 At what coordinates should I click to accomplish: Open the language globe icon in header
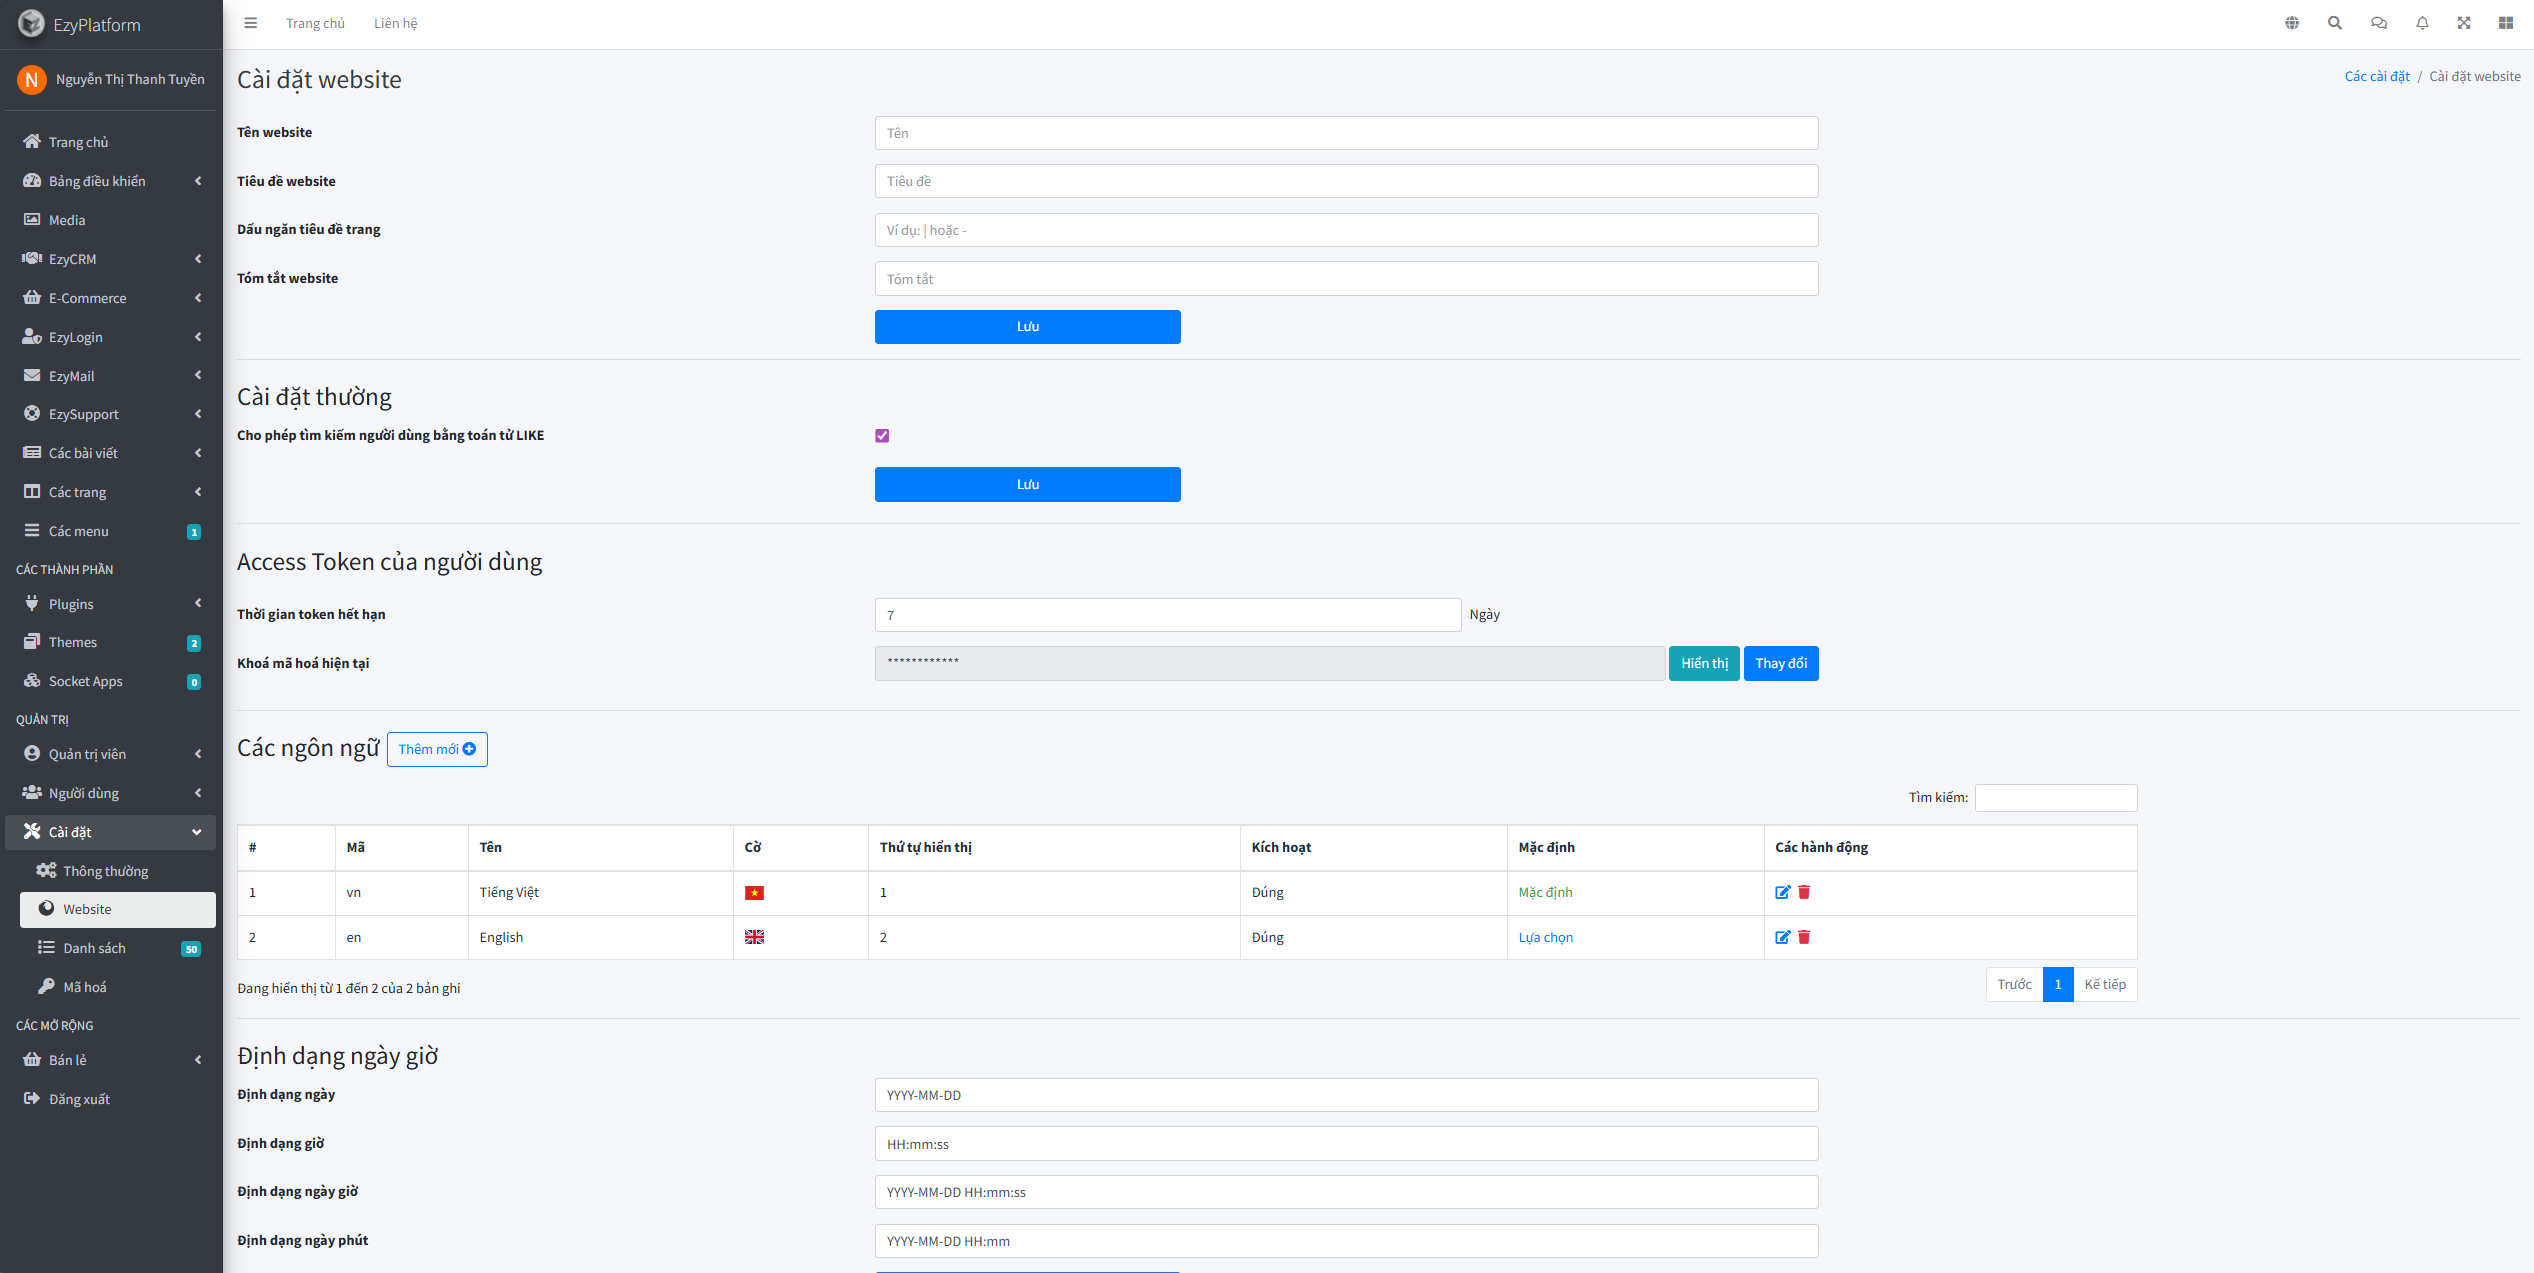(x=2292, y=23)
